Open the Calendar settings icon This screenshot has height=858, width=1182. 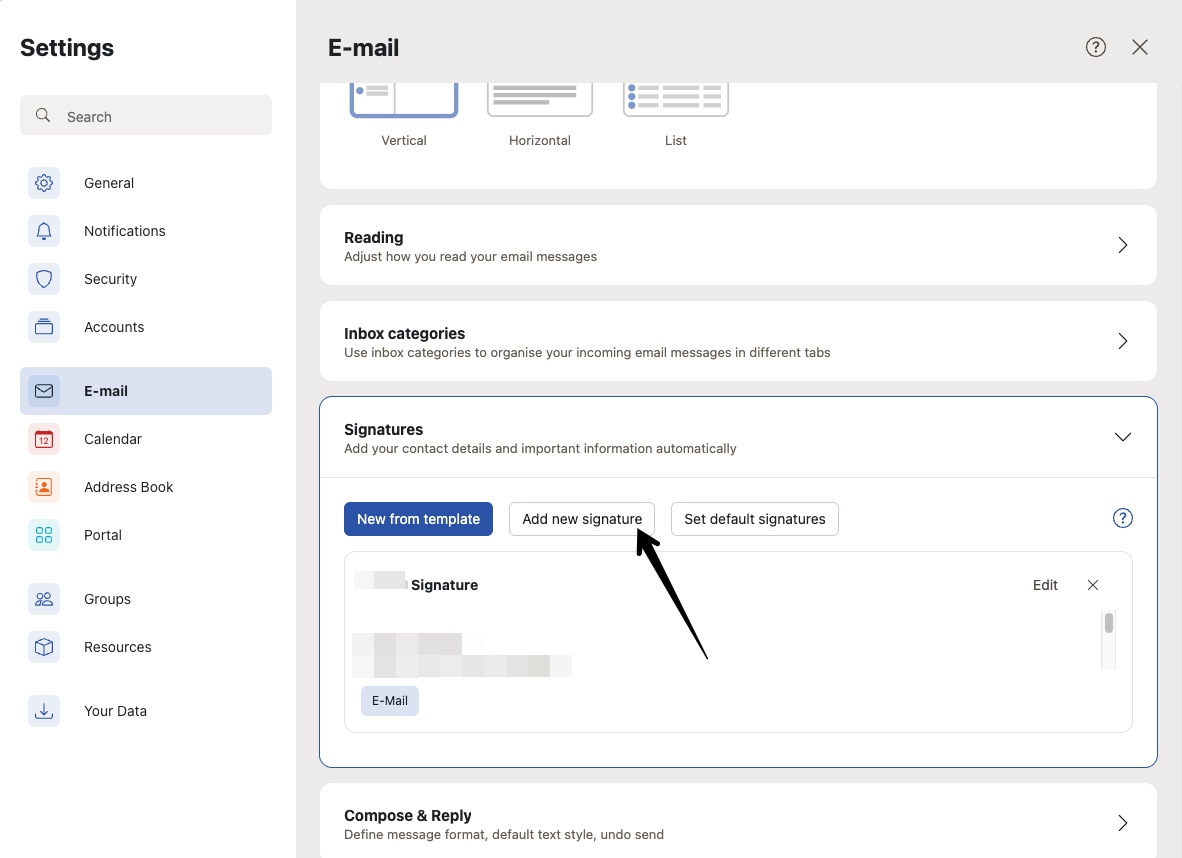pos(44,439)
